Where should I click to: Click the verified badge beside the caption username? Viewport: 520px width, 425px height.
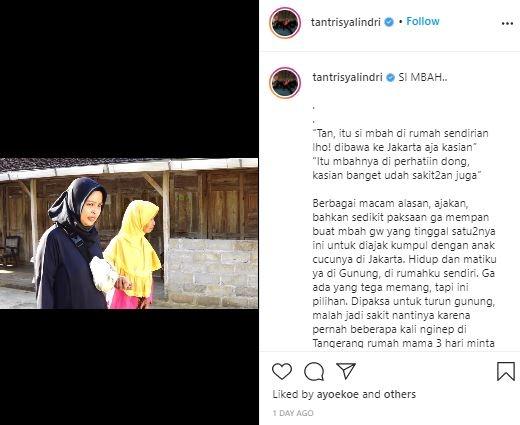tap(390, 78)
